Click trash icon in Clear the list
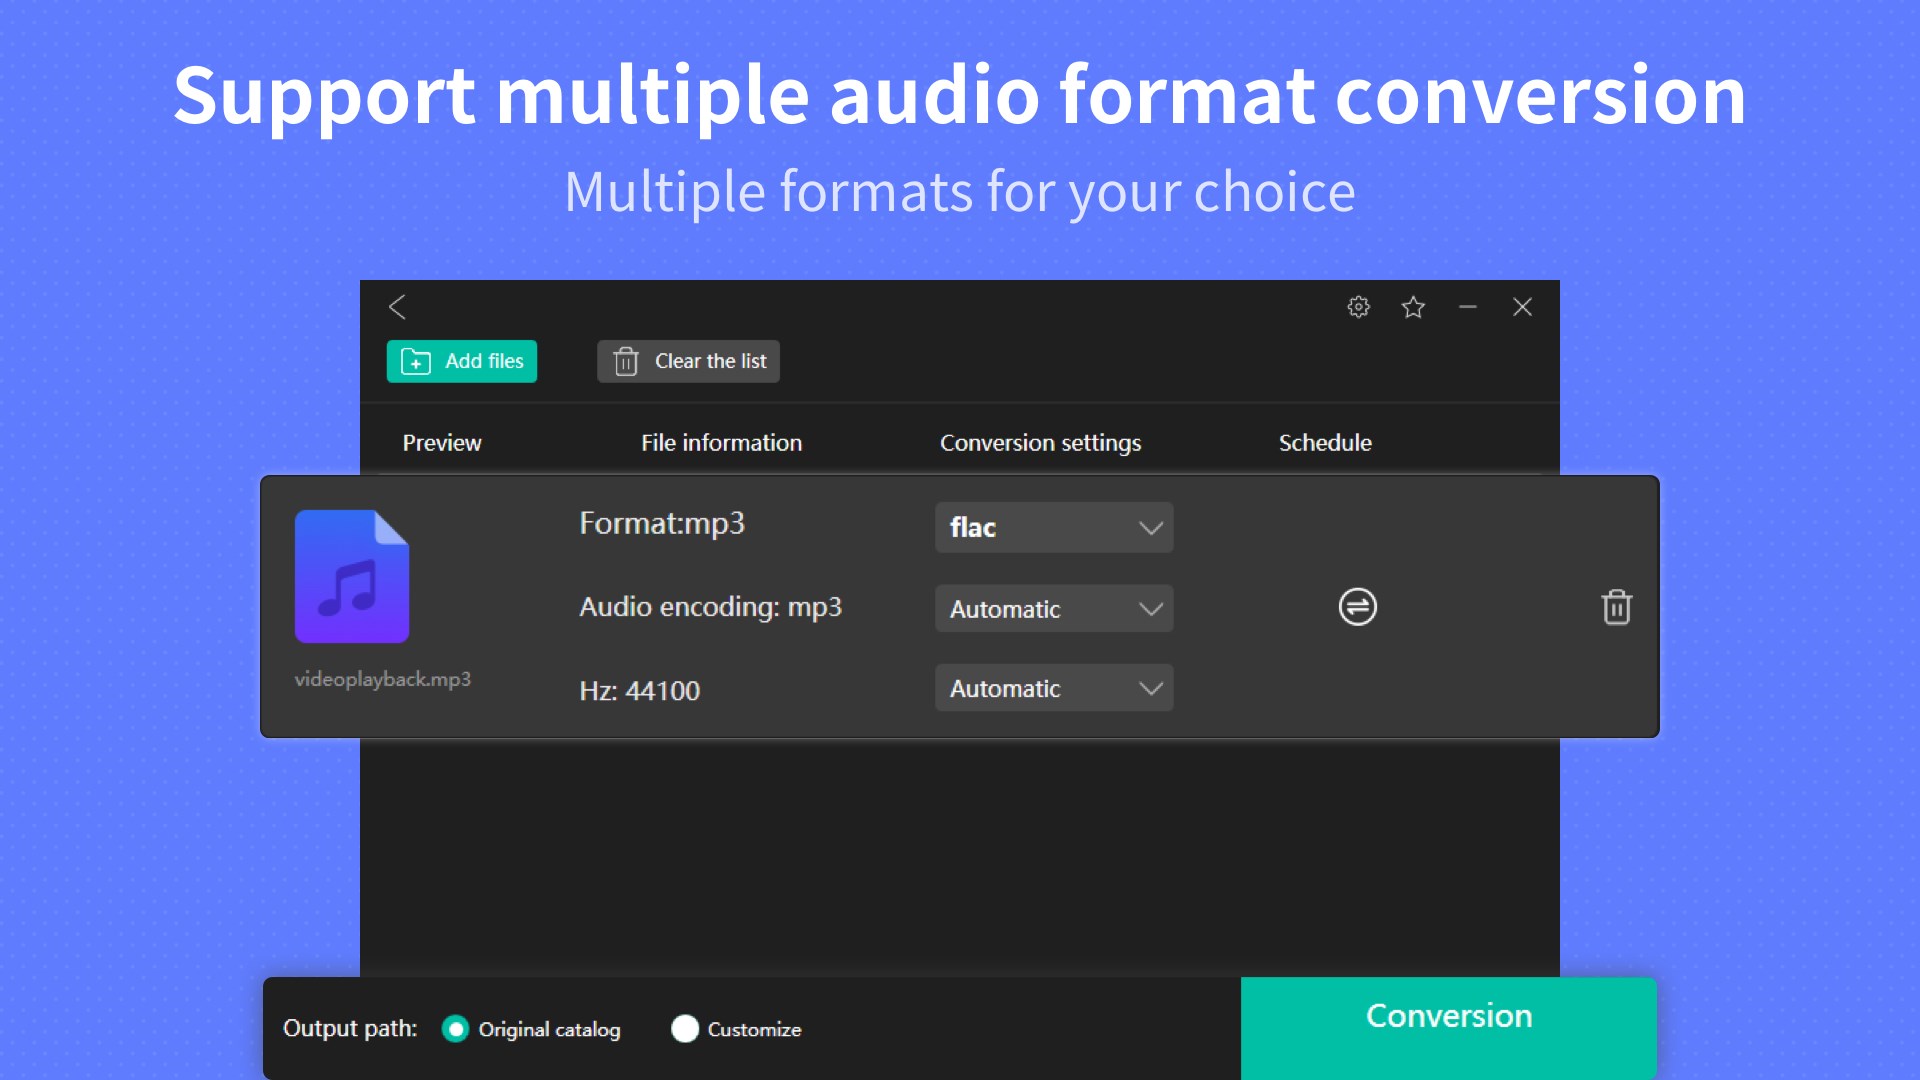Viewport: 1920px width, 1080px height. click(626, 361)
